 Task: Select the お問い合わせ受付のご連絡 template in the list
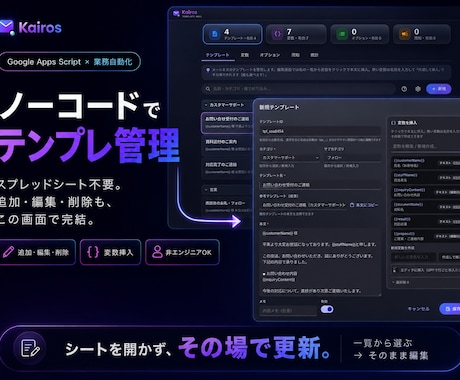[x=228, y=123]
